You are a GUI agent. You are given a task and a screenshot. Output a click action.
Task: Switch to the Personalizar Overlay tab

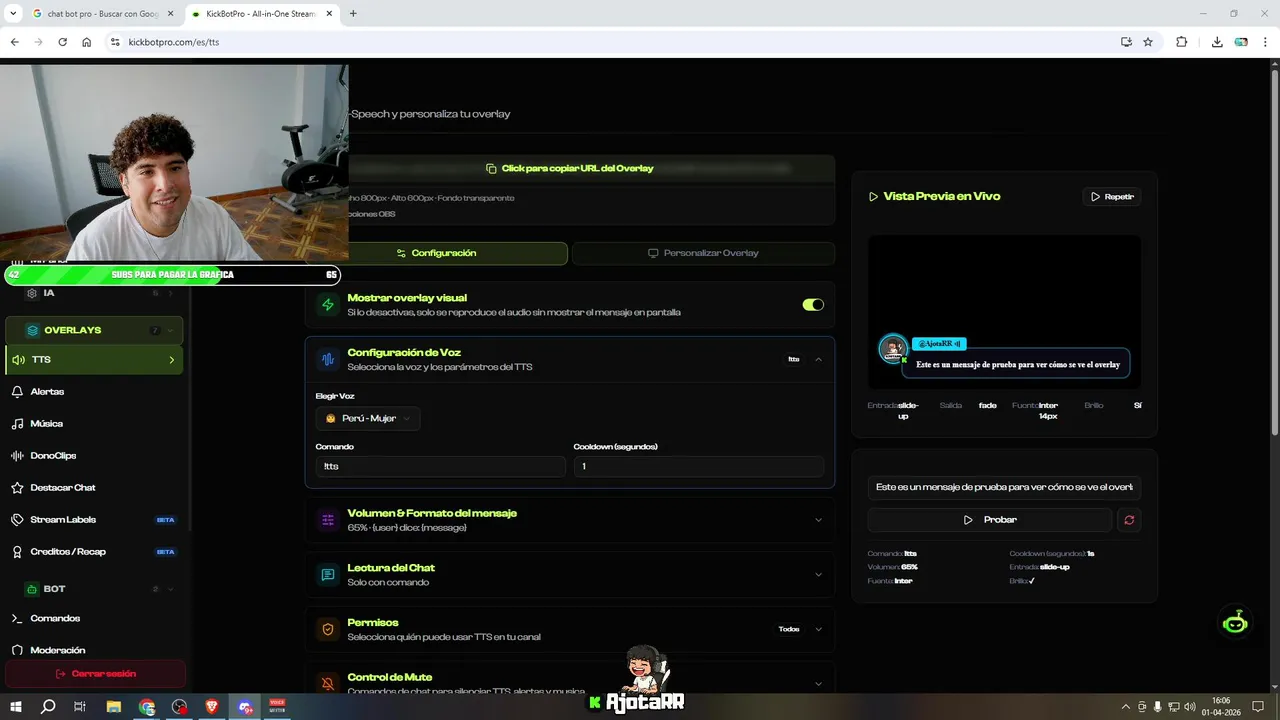(703, 253)
